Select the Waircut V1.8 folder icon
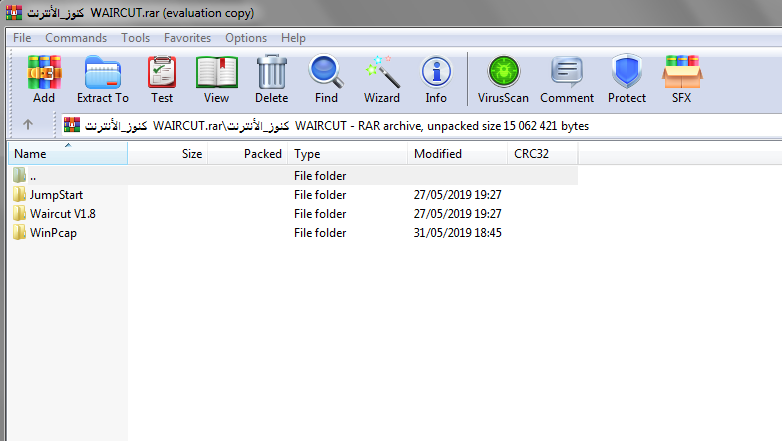Image resolution: width=782 pixels, height=441 pixels. (19, 214)
